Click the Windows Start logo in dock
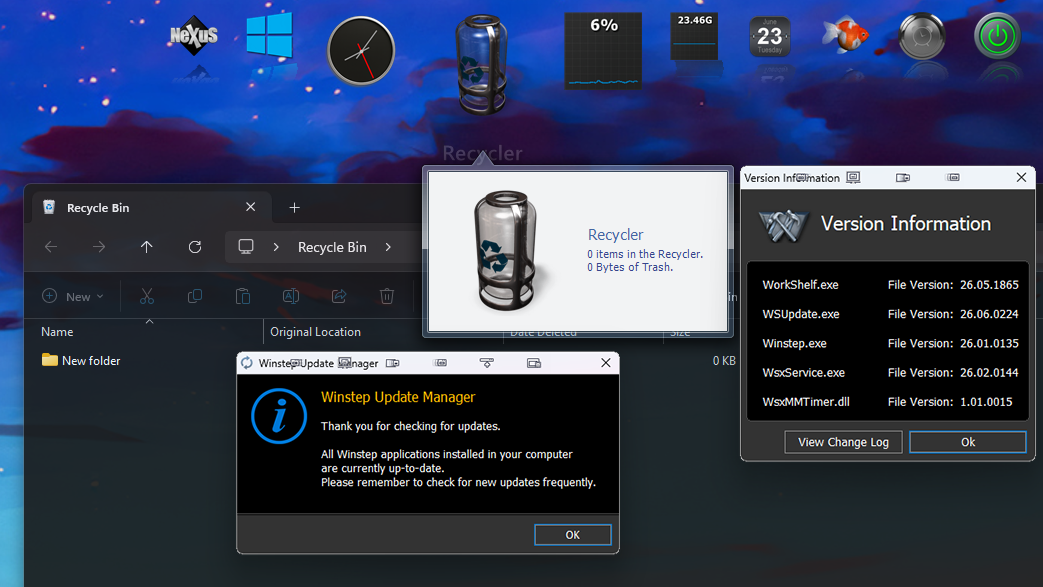Image resolution: width=1043 pixels, height=587 pixels. tap(269, 35)
